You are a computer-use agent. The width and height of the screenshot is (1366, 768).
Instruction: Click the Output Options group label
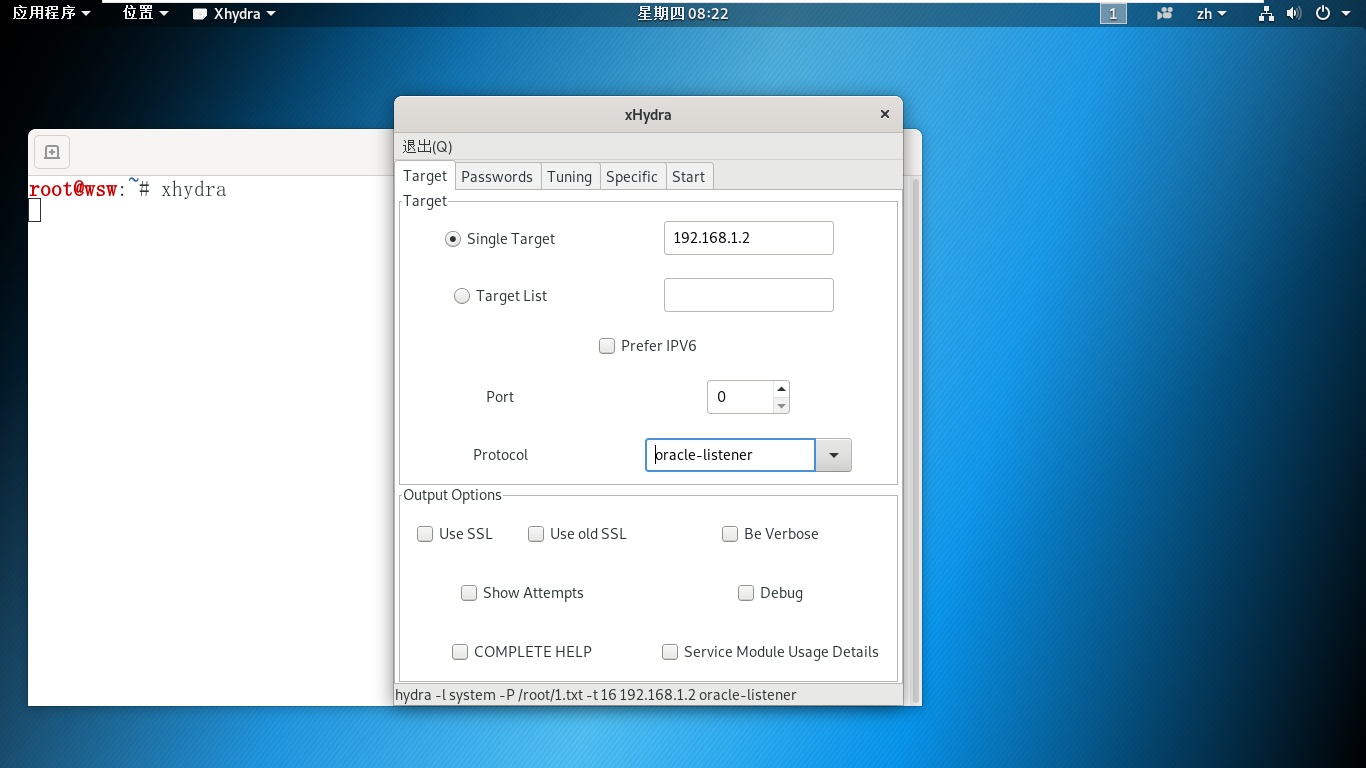[452, 495]
